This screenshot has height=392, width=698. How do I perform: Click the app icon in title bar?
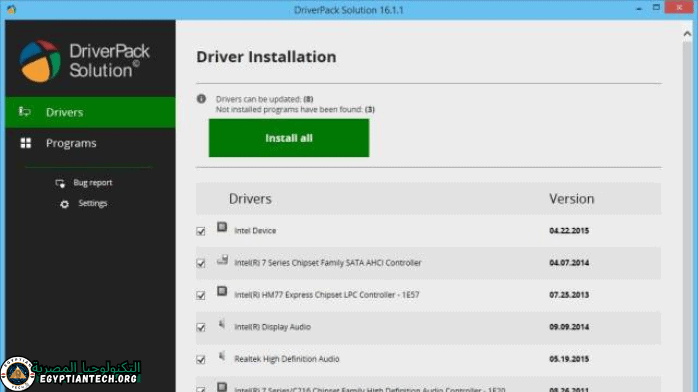pyautogui.click(x=11, y=9)
